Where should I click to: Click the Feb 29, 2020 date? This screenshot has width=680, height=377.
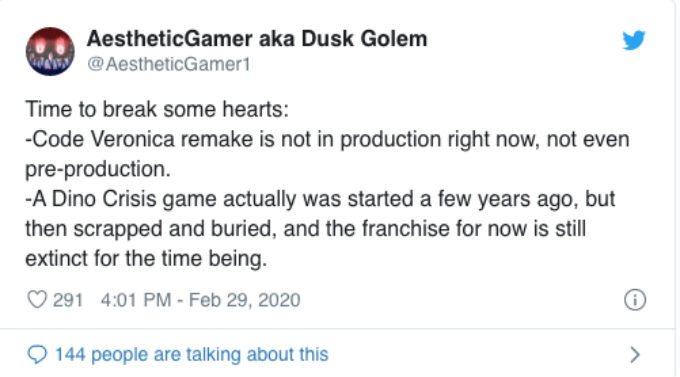click(x=245, y=300)
